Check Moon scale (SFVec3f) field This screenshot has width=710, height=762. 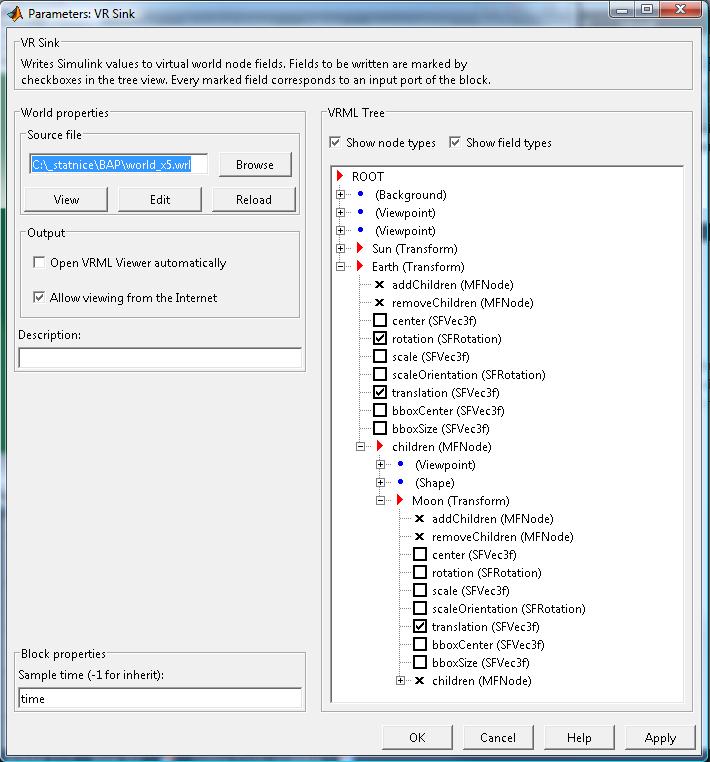coord(420,590)
